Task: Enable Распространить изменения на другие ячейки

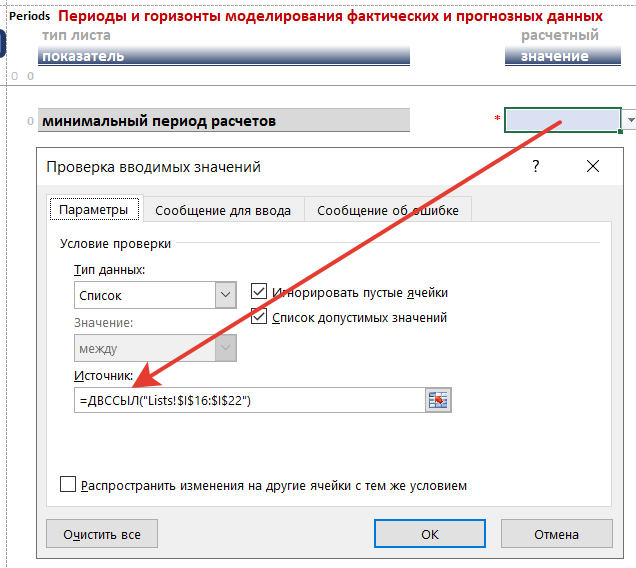Action: [68, 485]
